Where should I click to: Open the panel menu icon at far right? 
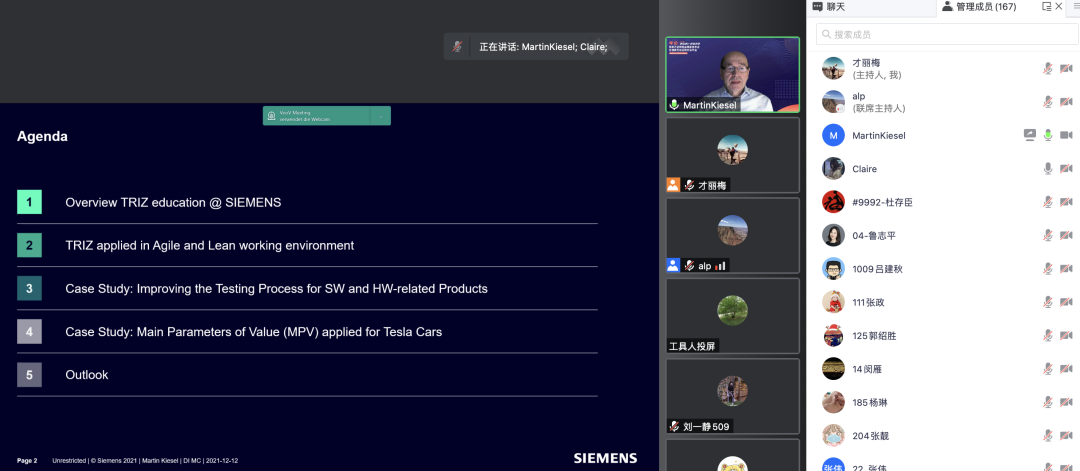(1076, 6)
